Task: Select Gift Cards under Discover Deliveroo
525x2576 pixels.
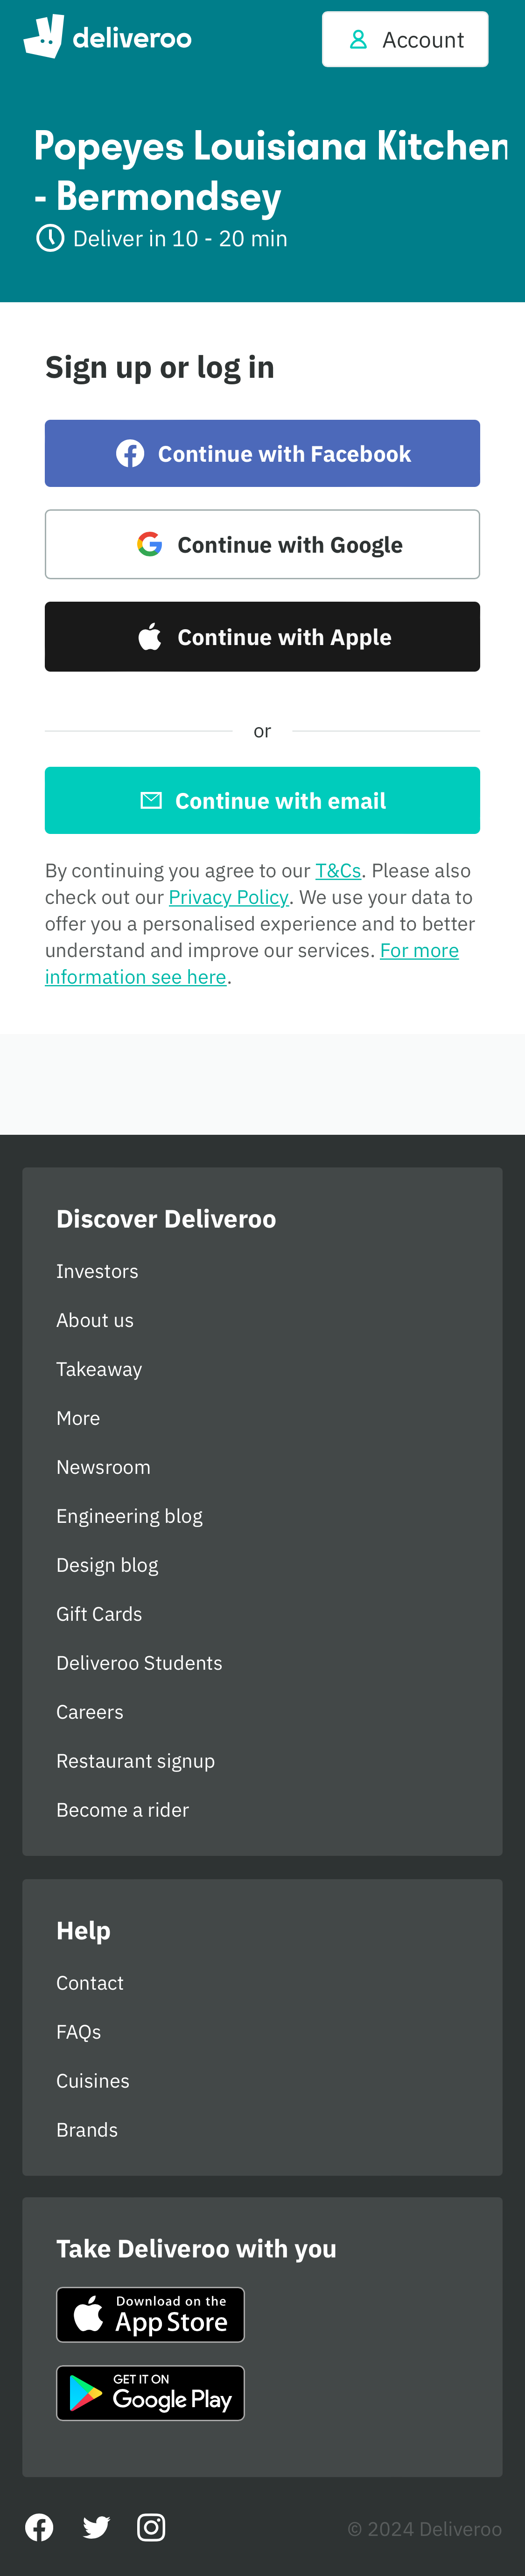Action: pos(98,1613)
